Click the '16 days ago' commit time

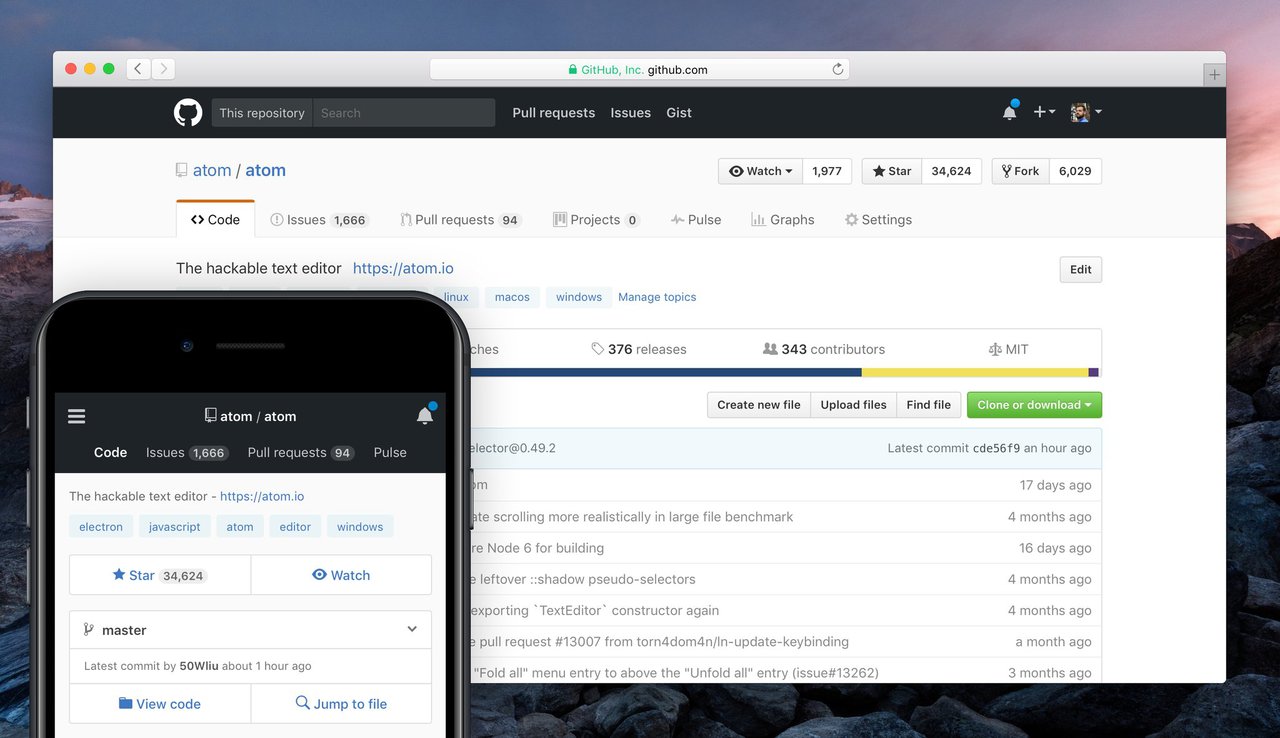1056,548
